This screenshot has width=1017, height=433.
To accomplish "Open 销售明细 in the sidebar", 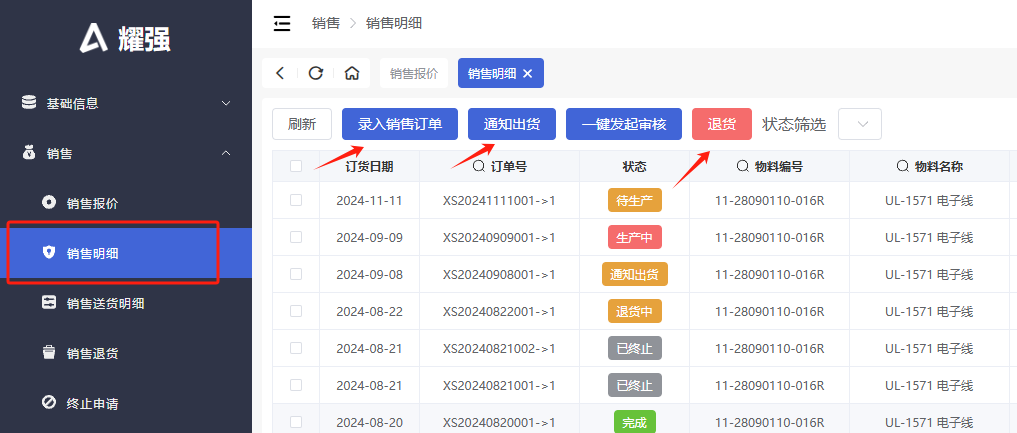I will coord(126,253).
